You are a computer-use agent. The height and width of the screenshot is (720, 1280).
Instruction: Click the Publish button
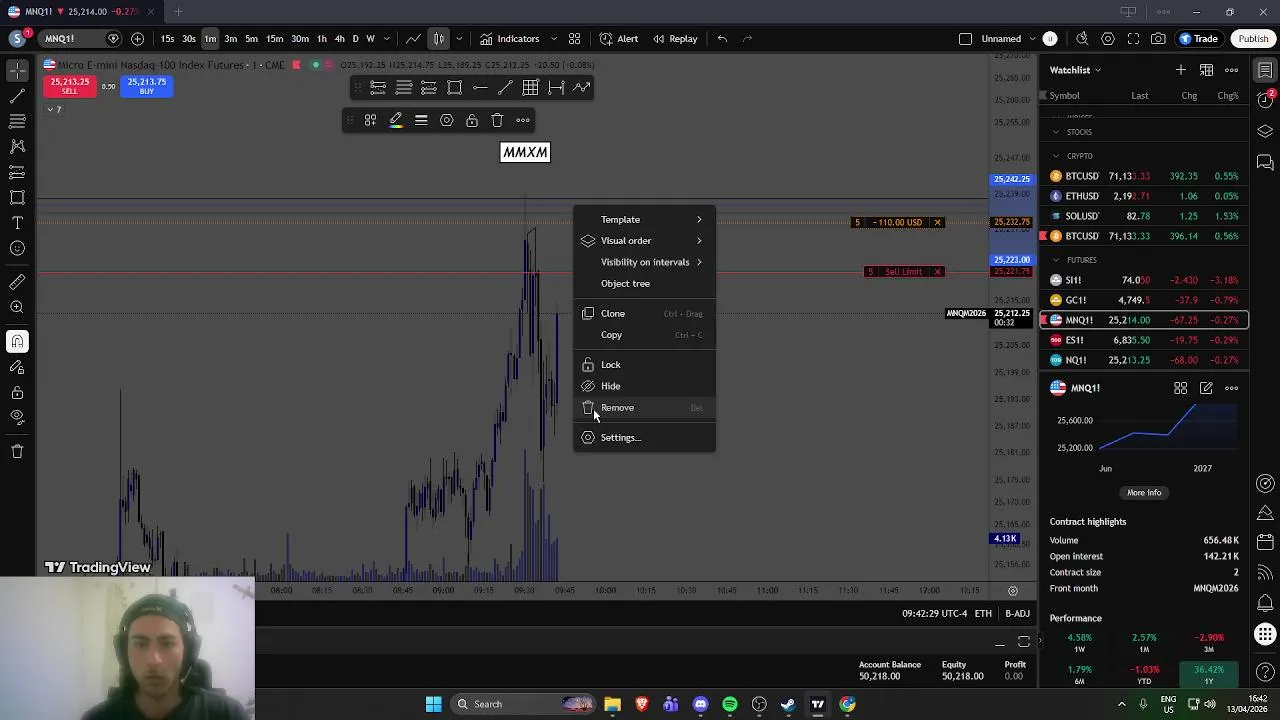(1253, 39)
